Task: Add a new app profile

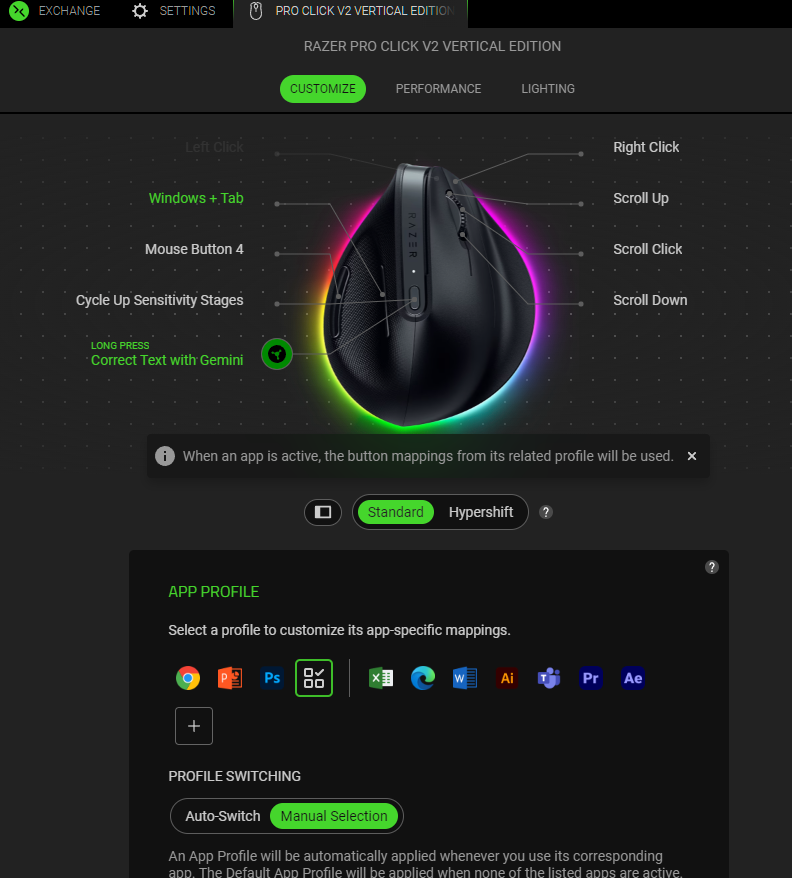Action: [x=194, y=726]
